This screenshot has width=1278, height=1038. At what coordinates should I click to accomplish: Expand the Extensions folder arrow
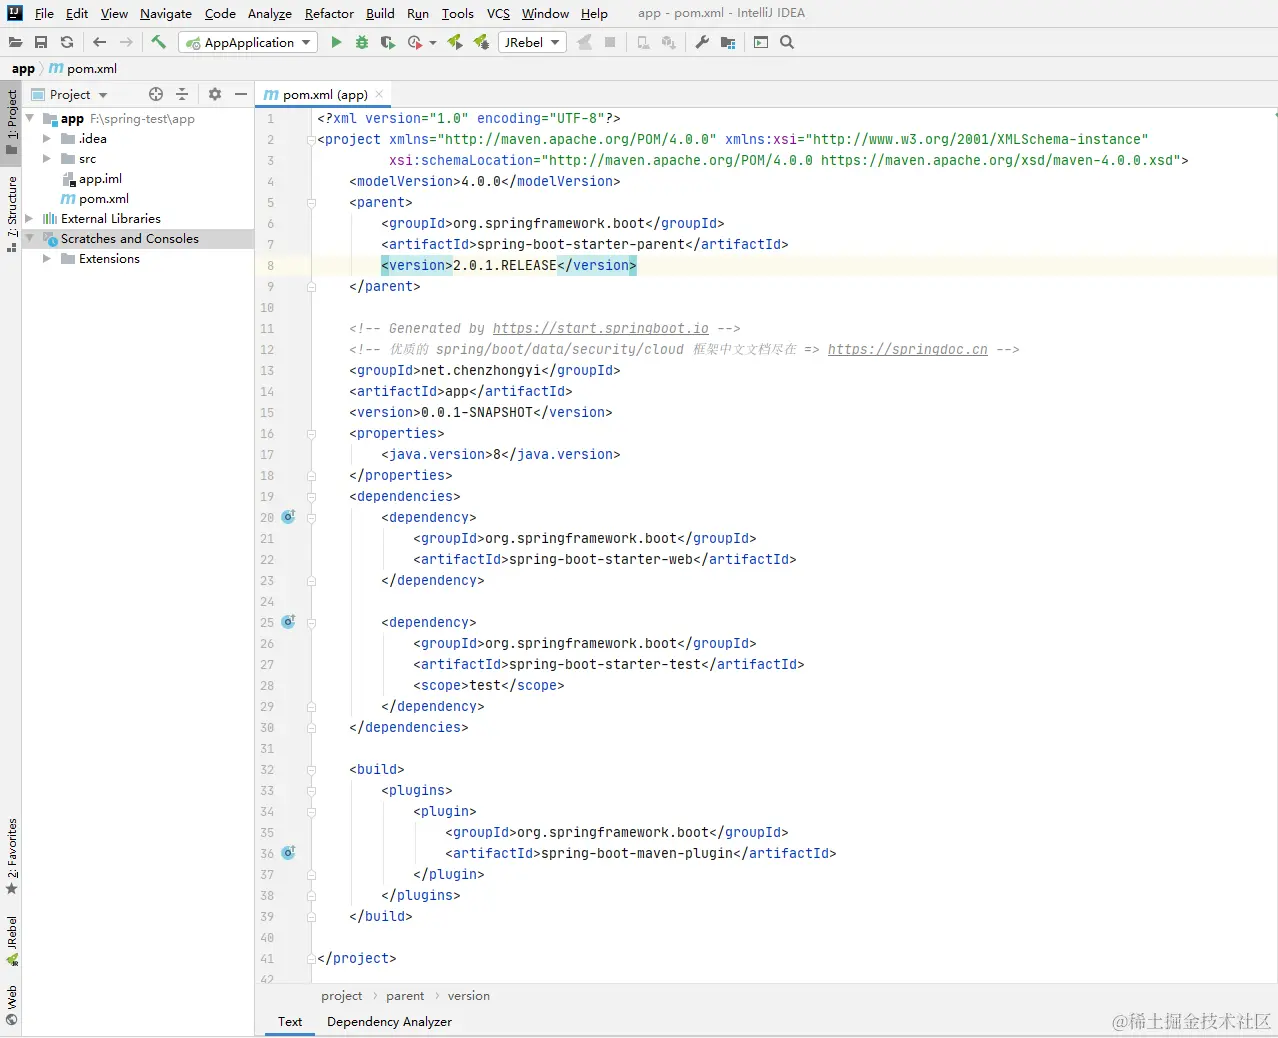(x=47, y=258)
